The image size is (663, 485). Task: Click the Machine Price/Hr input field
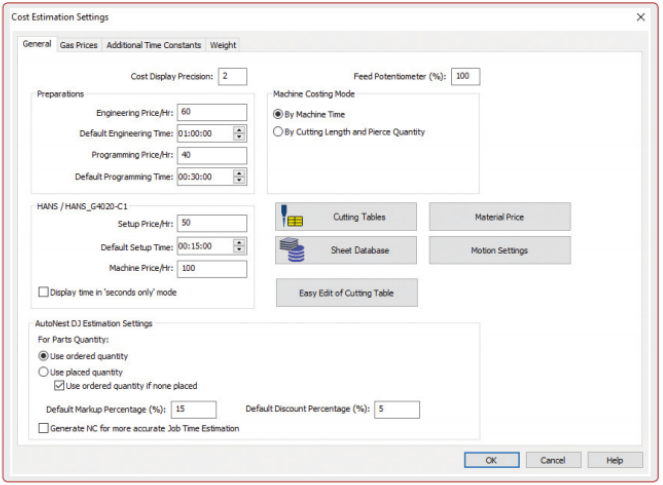(x=212, y=268)
